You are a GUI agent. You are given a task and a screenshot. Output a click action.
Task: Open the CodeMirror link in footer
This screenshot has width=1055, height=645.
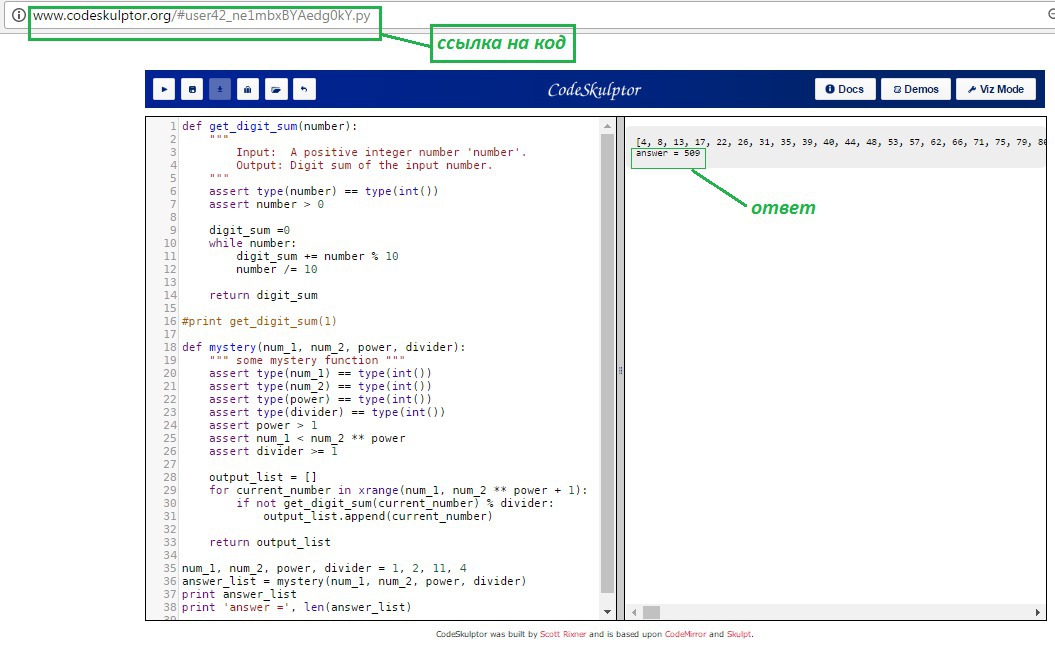(x=686, y=634)
